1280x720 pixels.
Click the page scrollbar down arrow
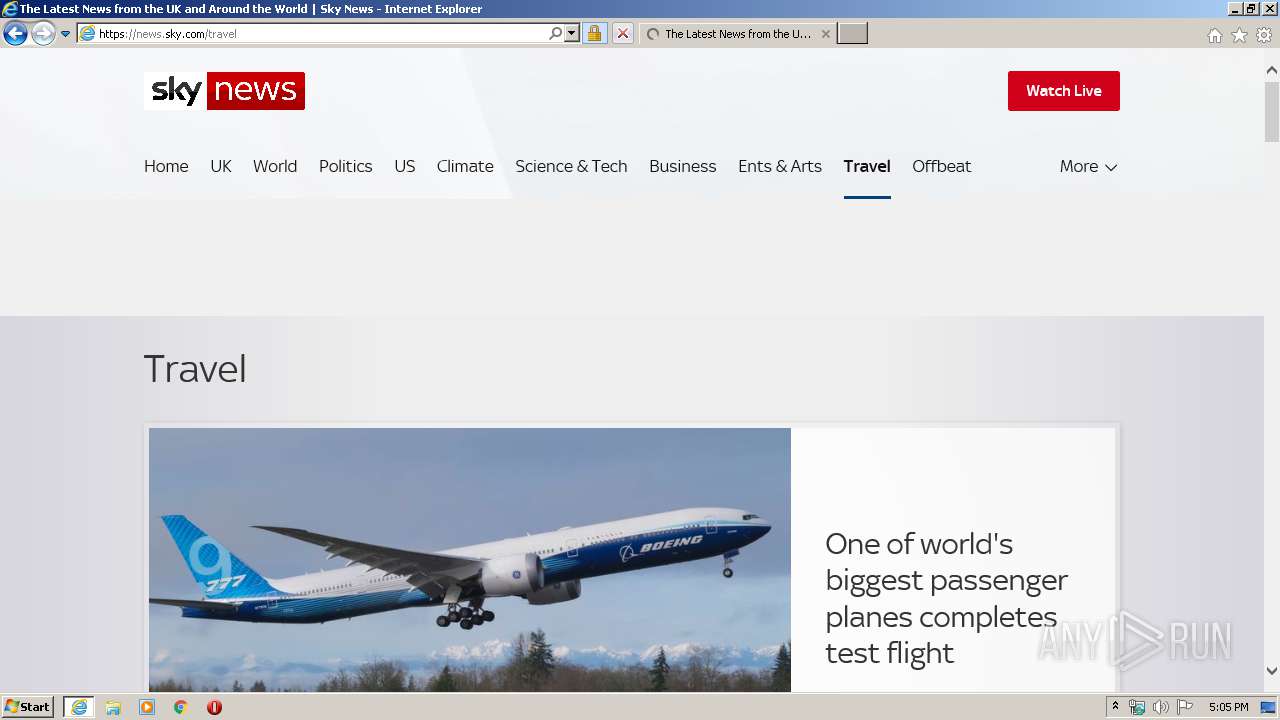(x=1272, y=671)
